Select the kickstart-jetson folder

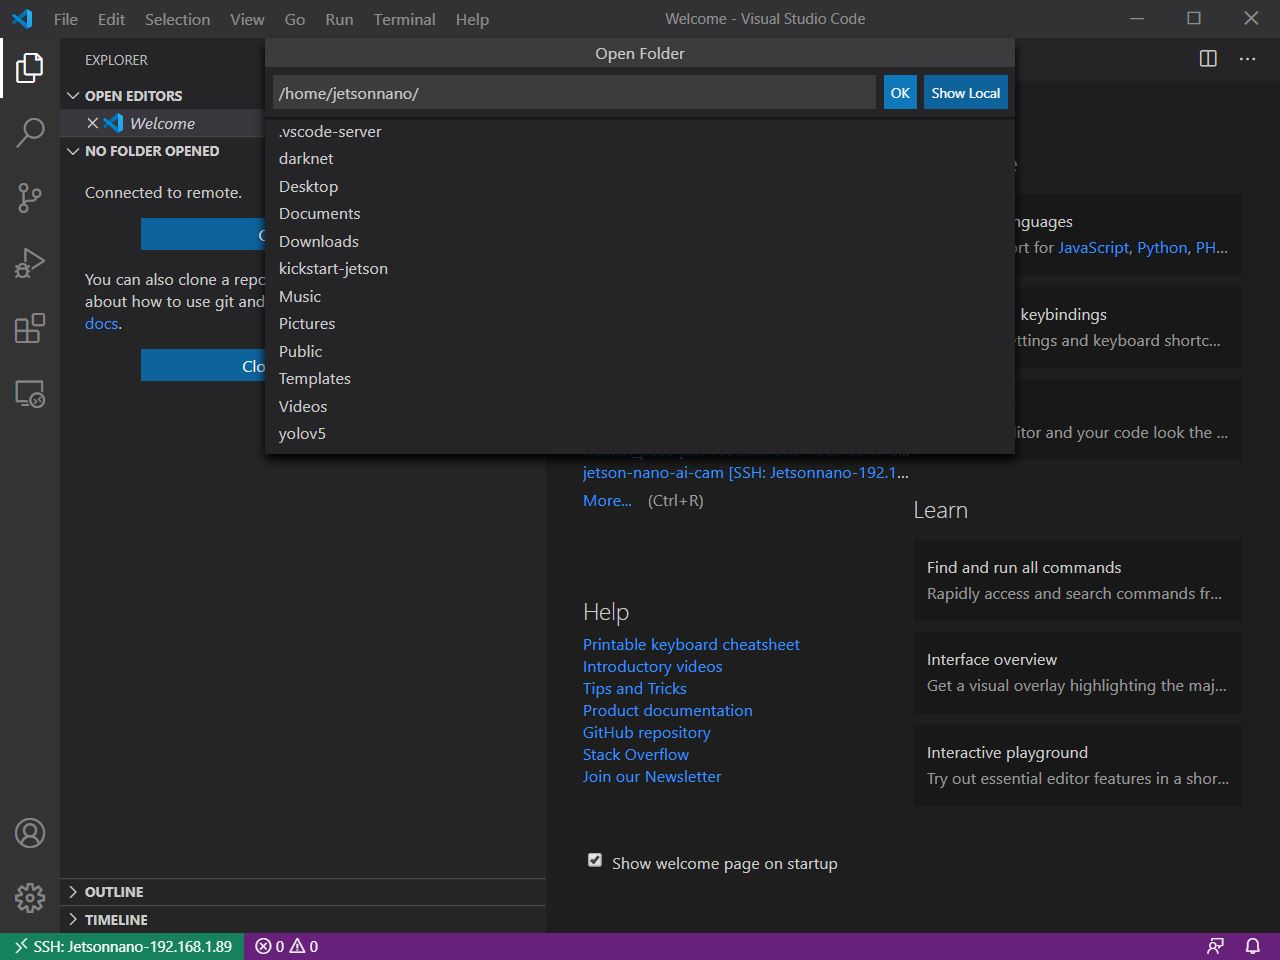[x=640, y=269]
